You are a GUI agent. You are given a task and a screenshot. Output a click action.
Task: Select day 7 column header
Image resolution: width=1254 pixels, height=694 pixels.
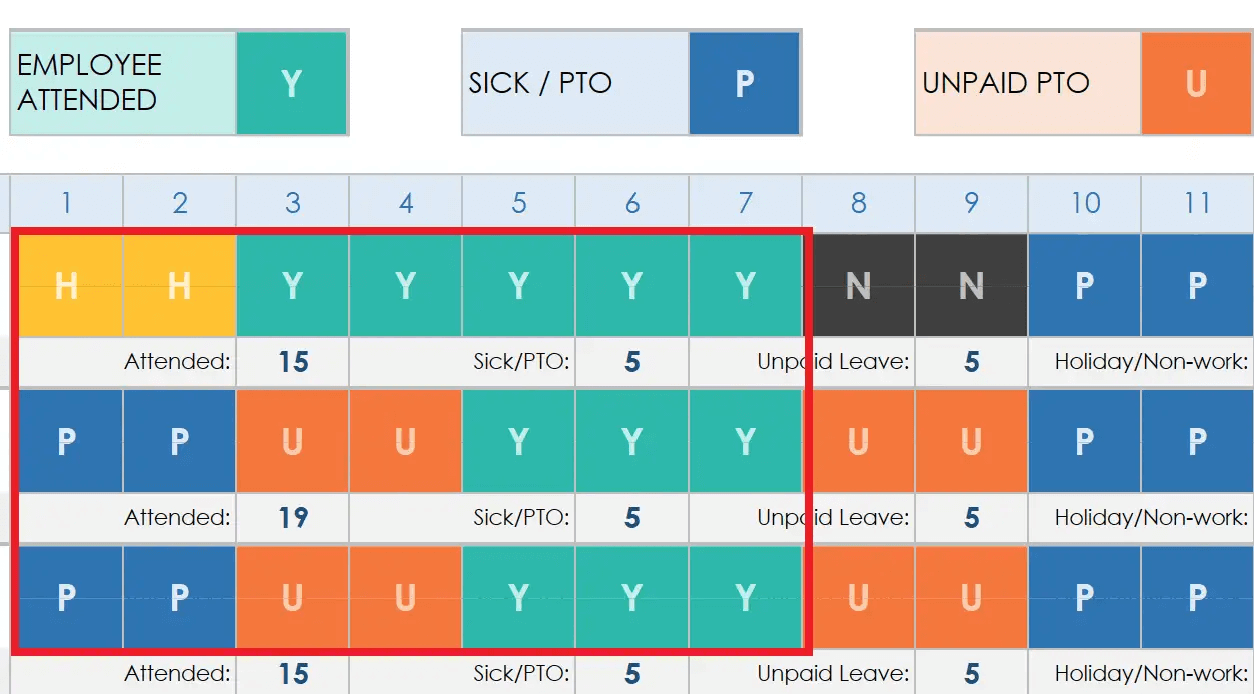pos(746,203)
